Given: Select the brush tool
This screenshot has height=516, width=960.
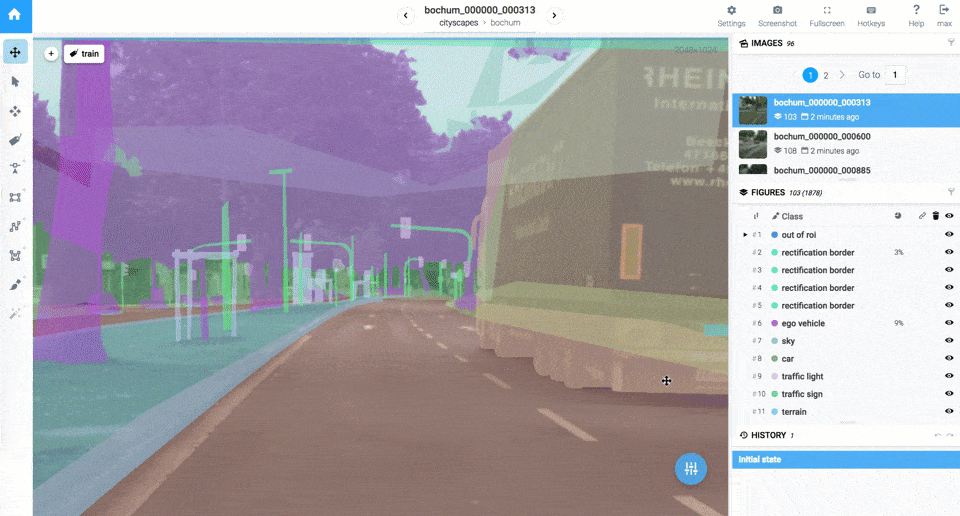Looking at the screenshot, I should click(15, 285).
